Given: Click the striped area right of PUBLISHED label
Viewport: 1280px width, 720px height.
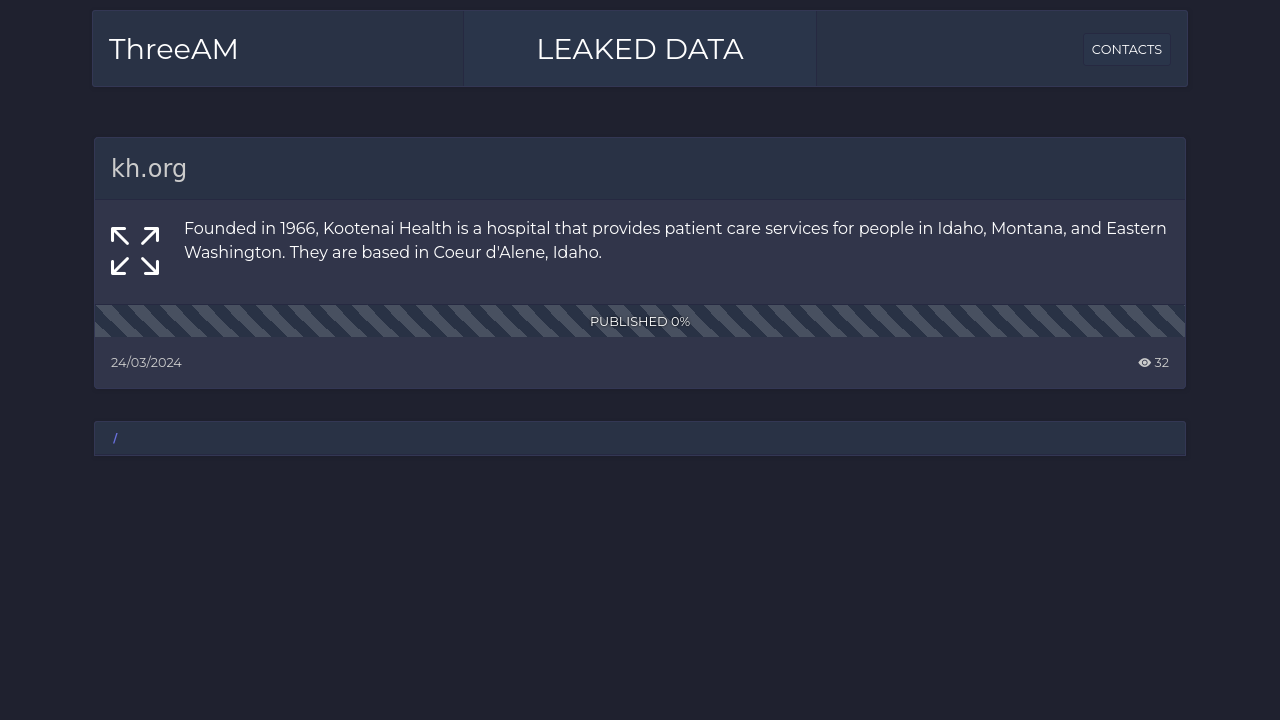Looking at the screenshot, I should [x=938, y=321].
